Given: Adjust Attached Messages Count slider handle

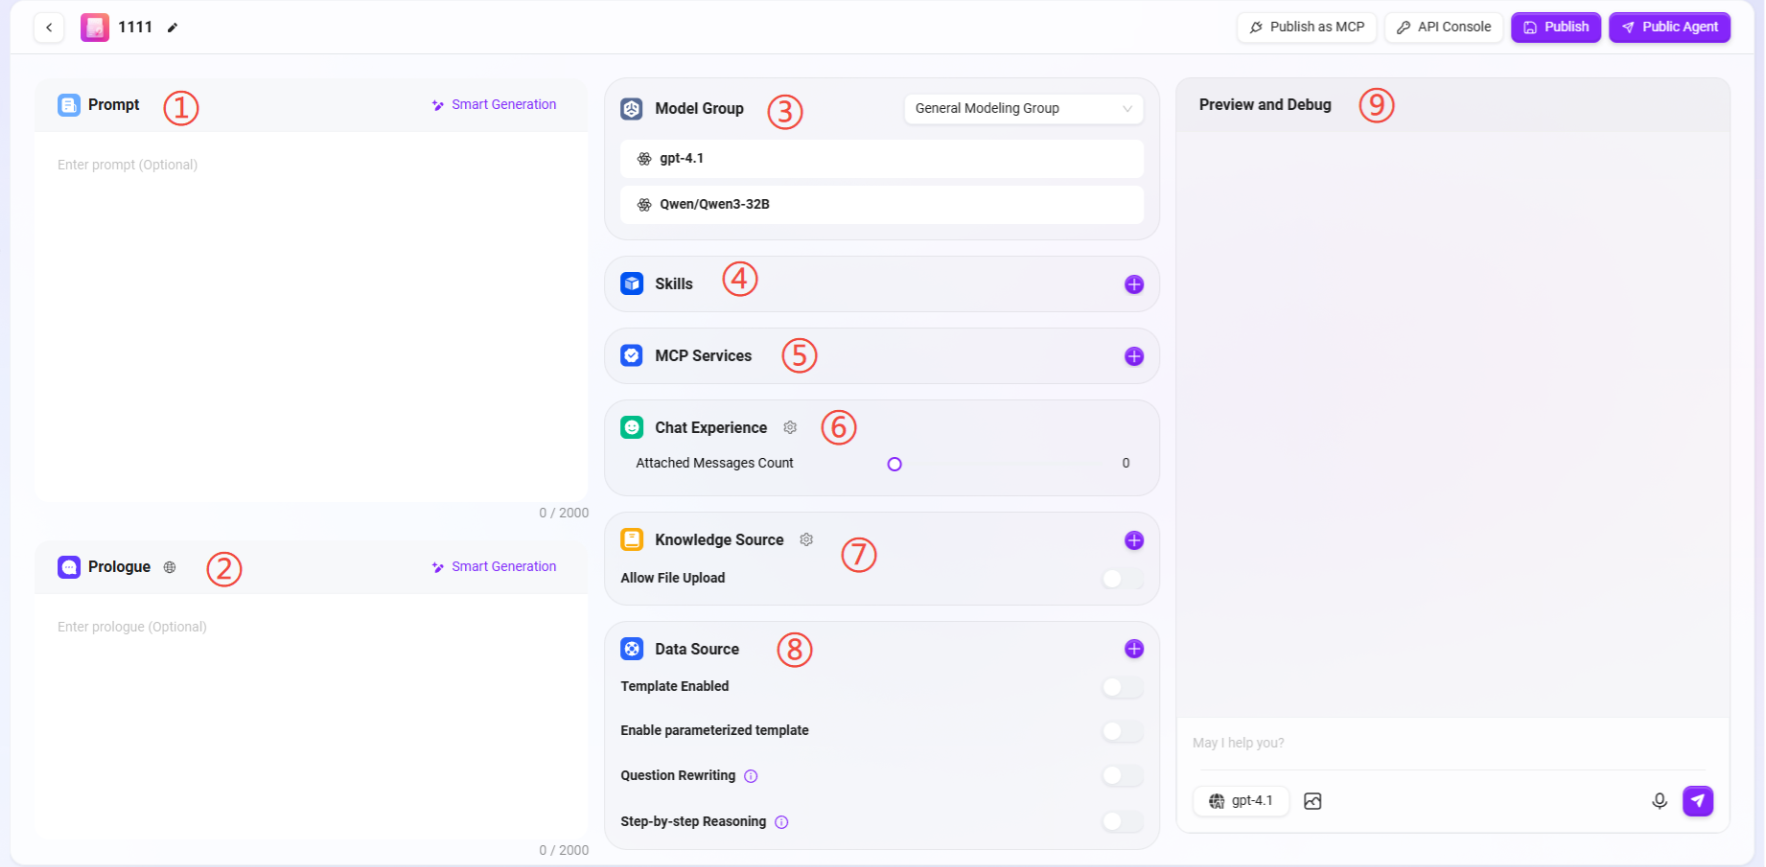Looking at the screenshot, I should tap(894, 464).
